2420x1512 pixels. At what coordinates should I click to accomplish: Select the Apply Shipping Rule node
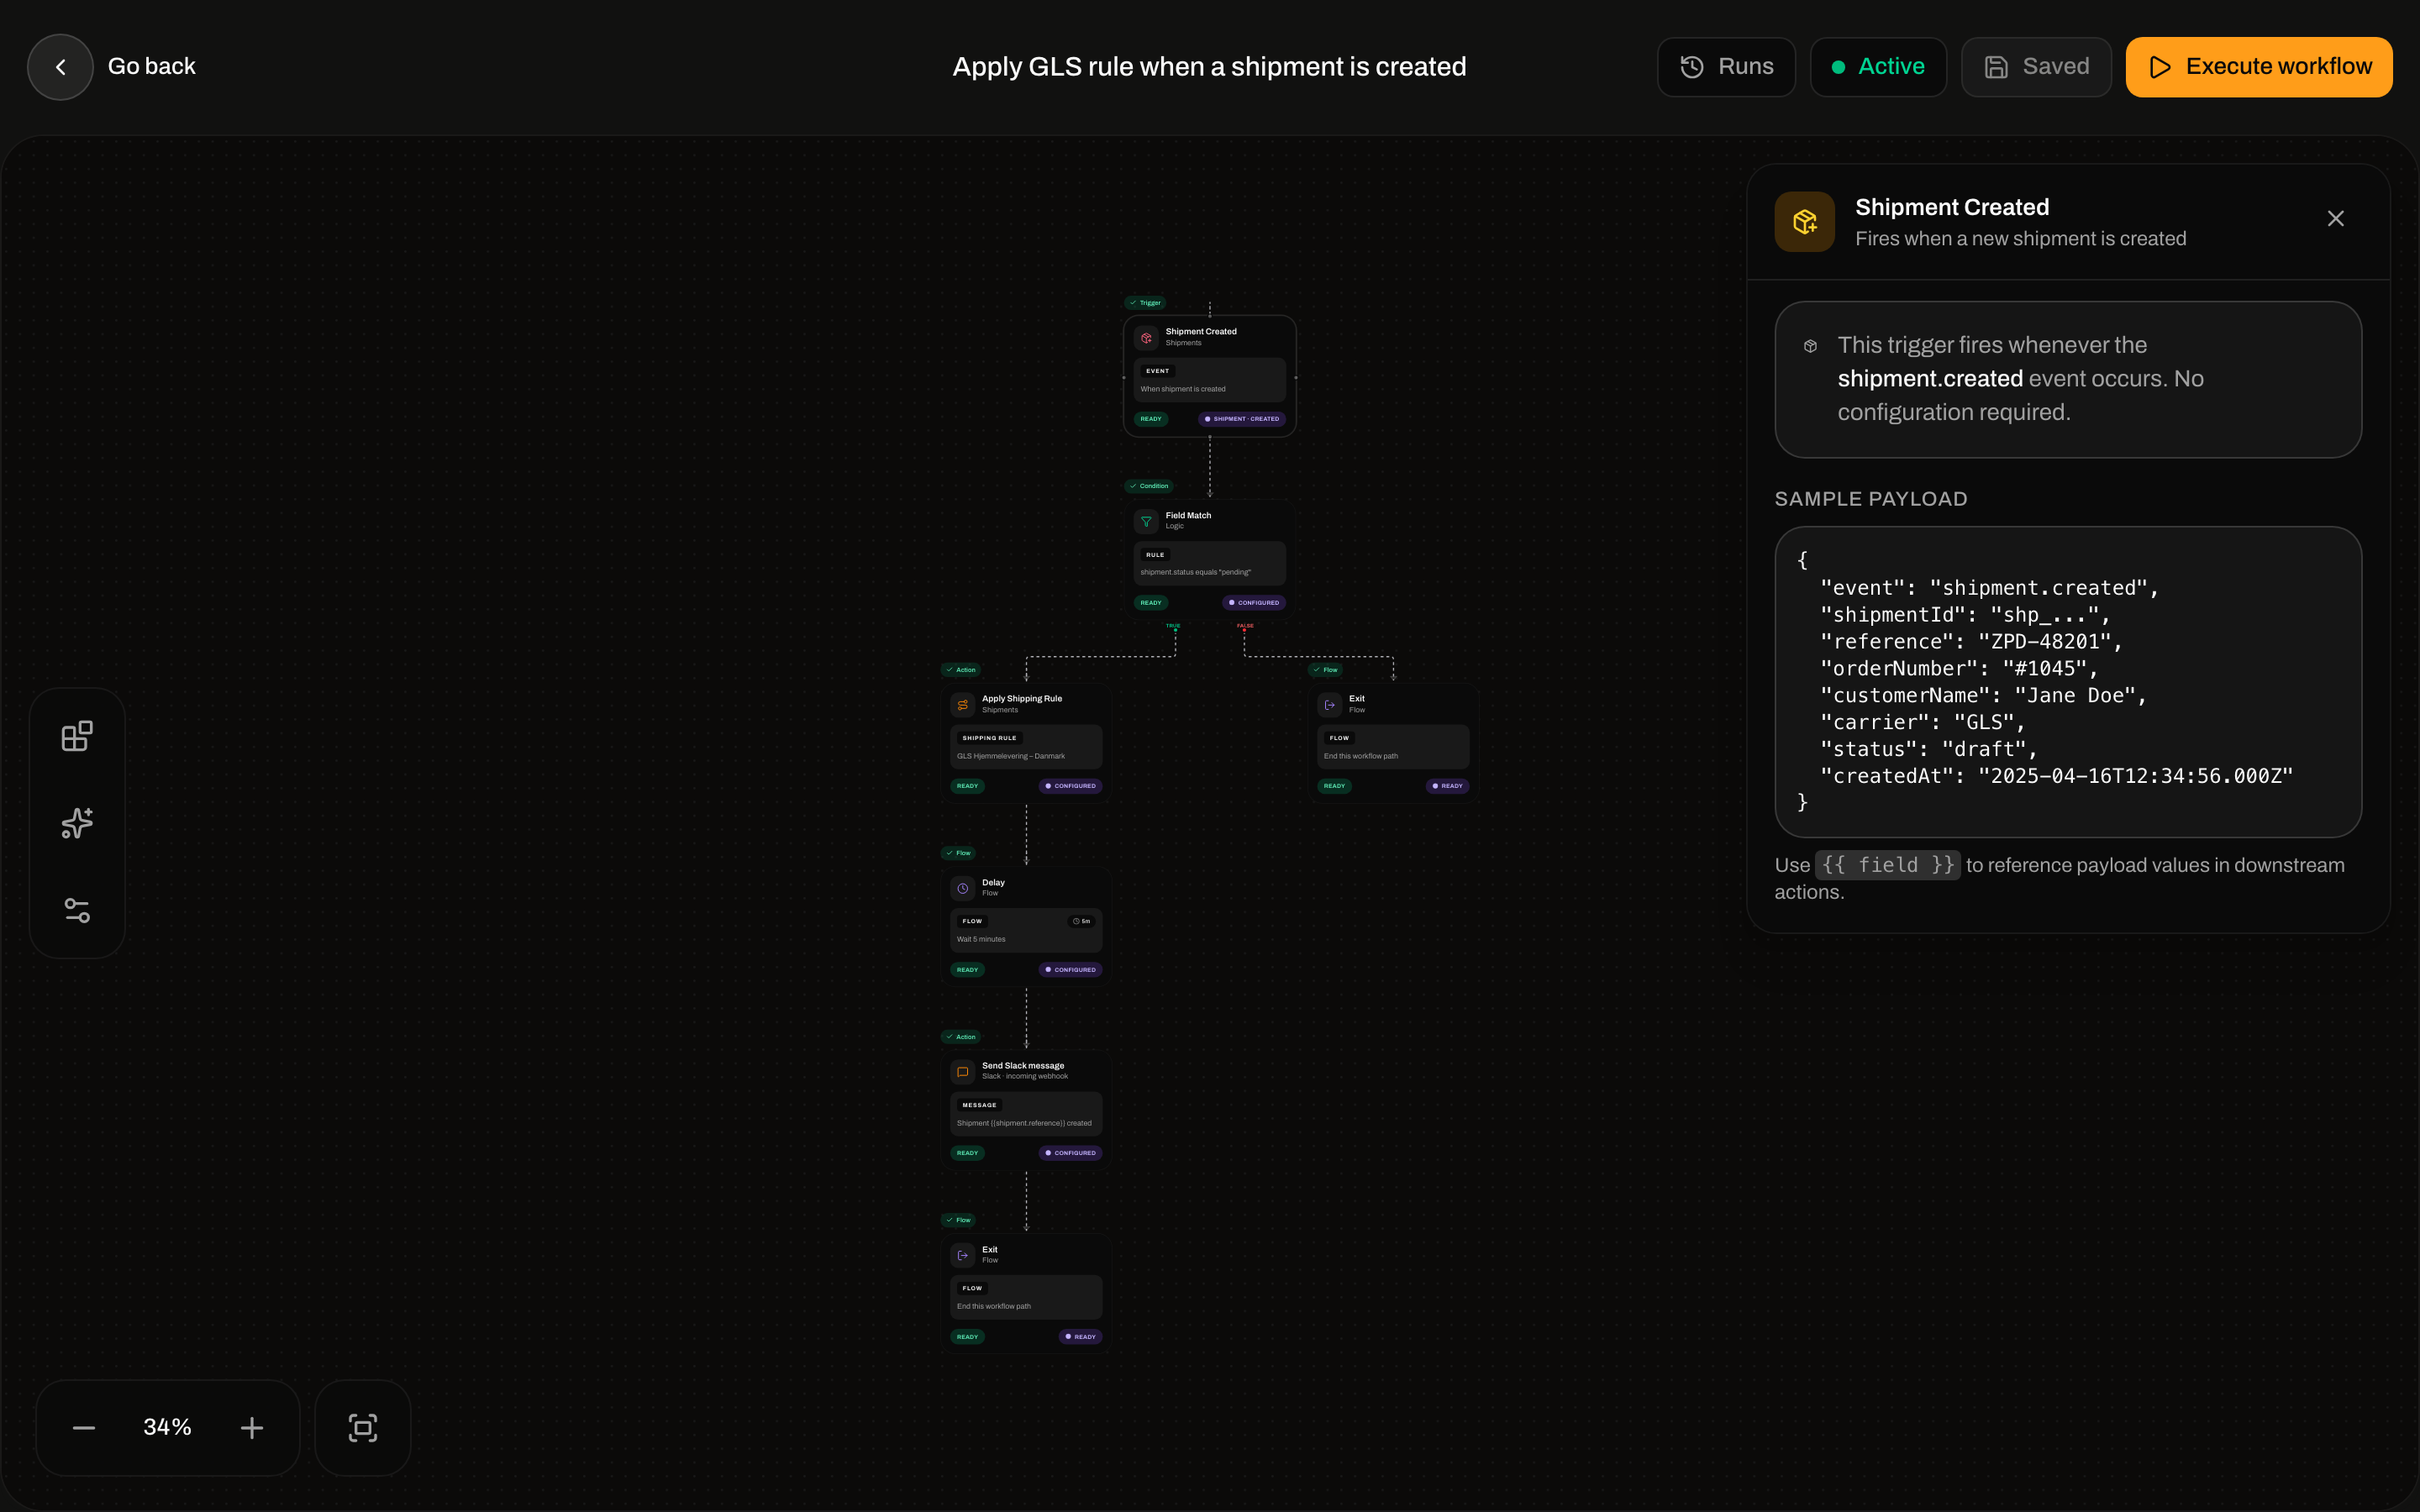point(1026,743)
